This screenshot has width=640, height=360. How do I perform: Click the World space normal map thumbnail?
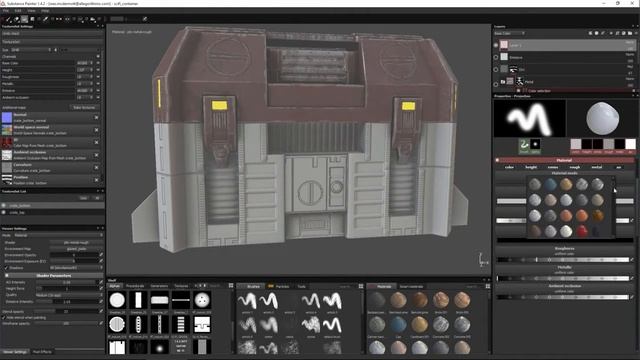7,130
